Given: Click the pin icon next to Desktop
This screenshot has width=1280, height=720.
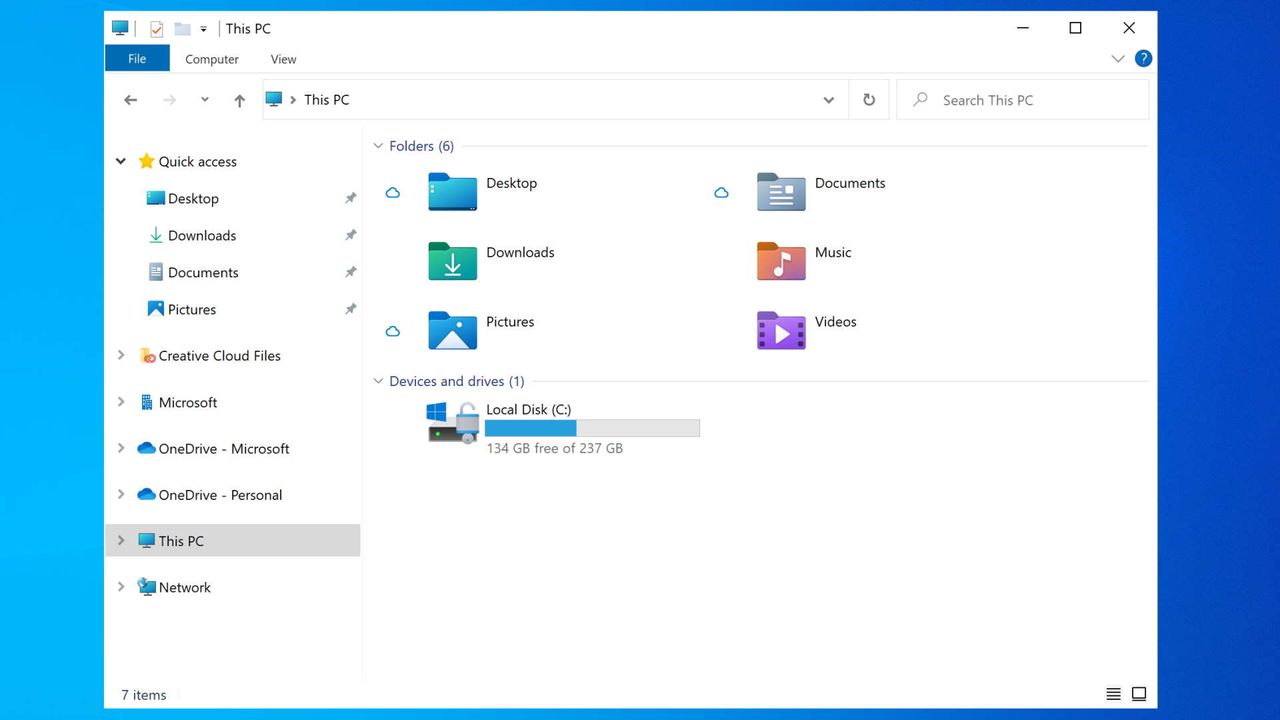Looking at the screenshot, I should click(x=350, y=198).
